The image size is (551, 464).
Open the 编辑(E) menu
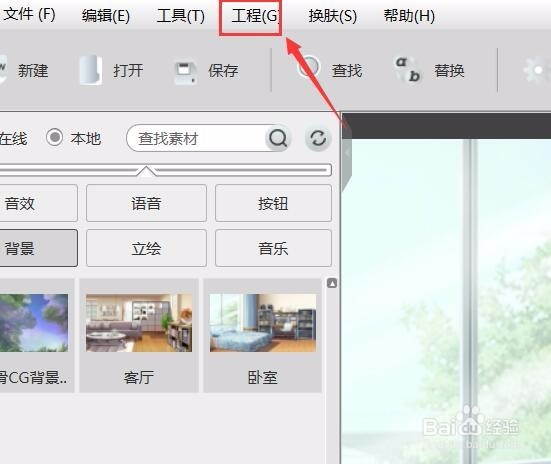106,16
